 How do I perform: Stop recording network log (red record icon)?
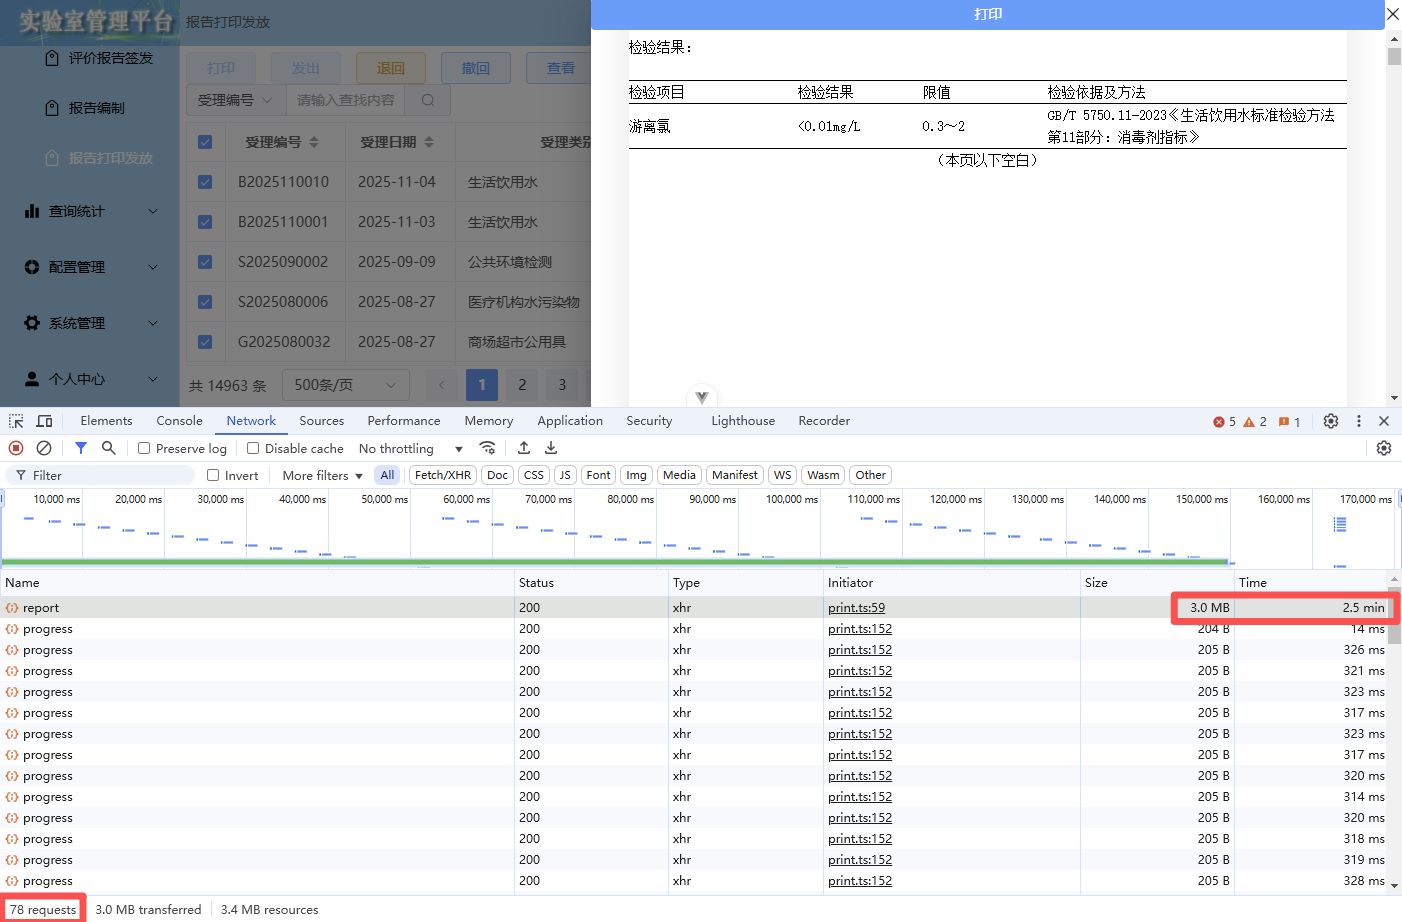(x=14, y=448)
